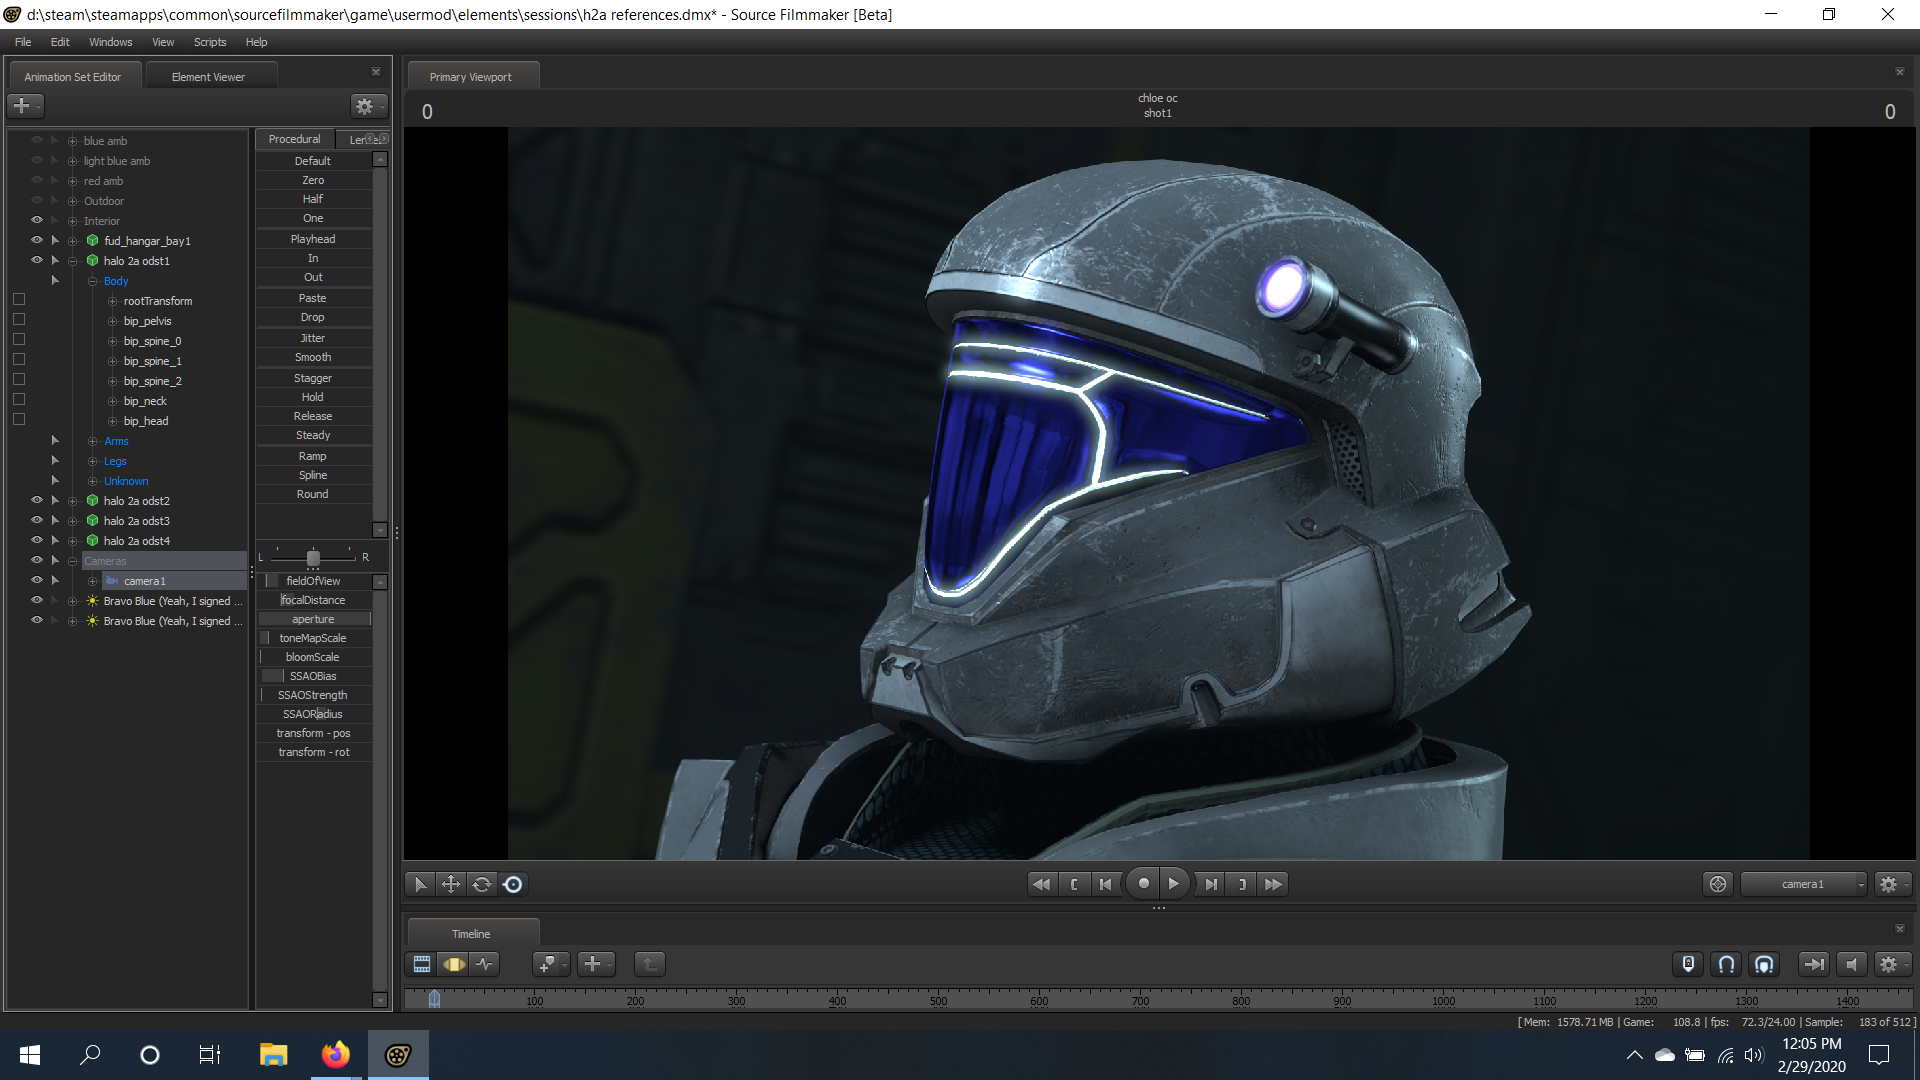Viewport: 1920px width, 1080px height.
Task: Apply the Default preset
Action: [313, 161]
